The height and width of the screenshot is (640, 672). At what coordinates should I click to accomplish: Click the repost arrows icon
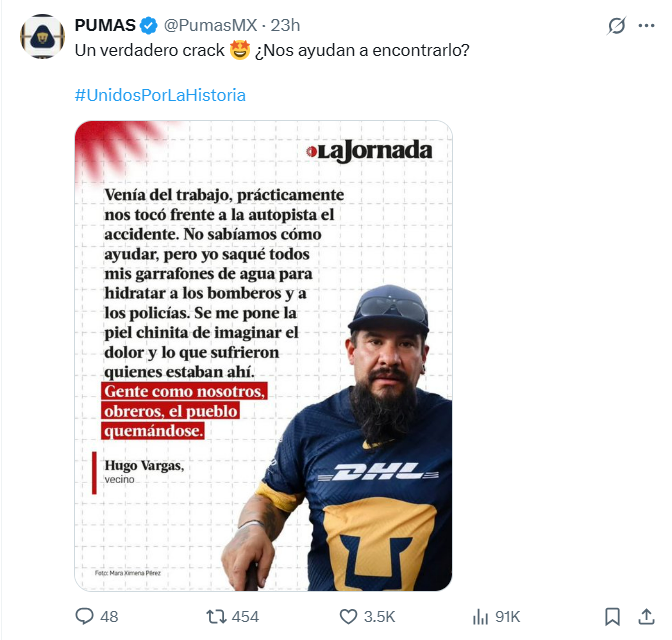coord(214,616)
